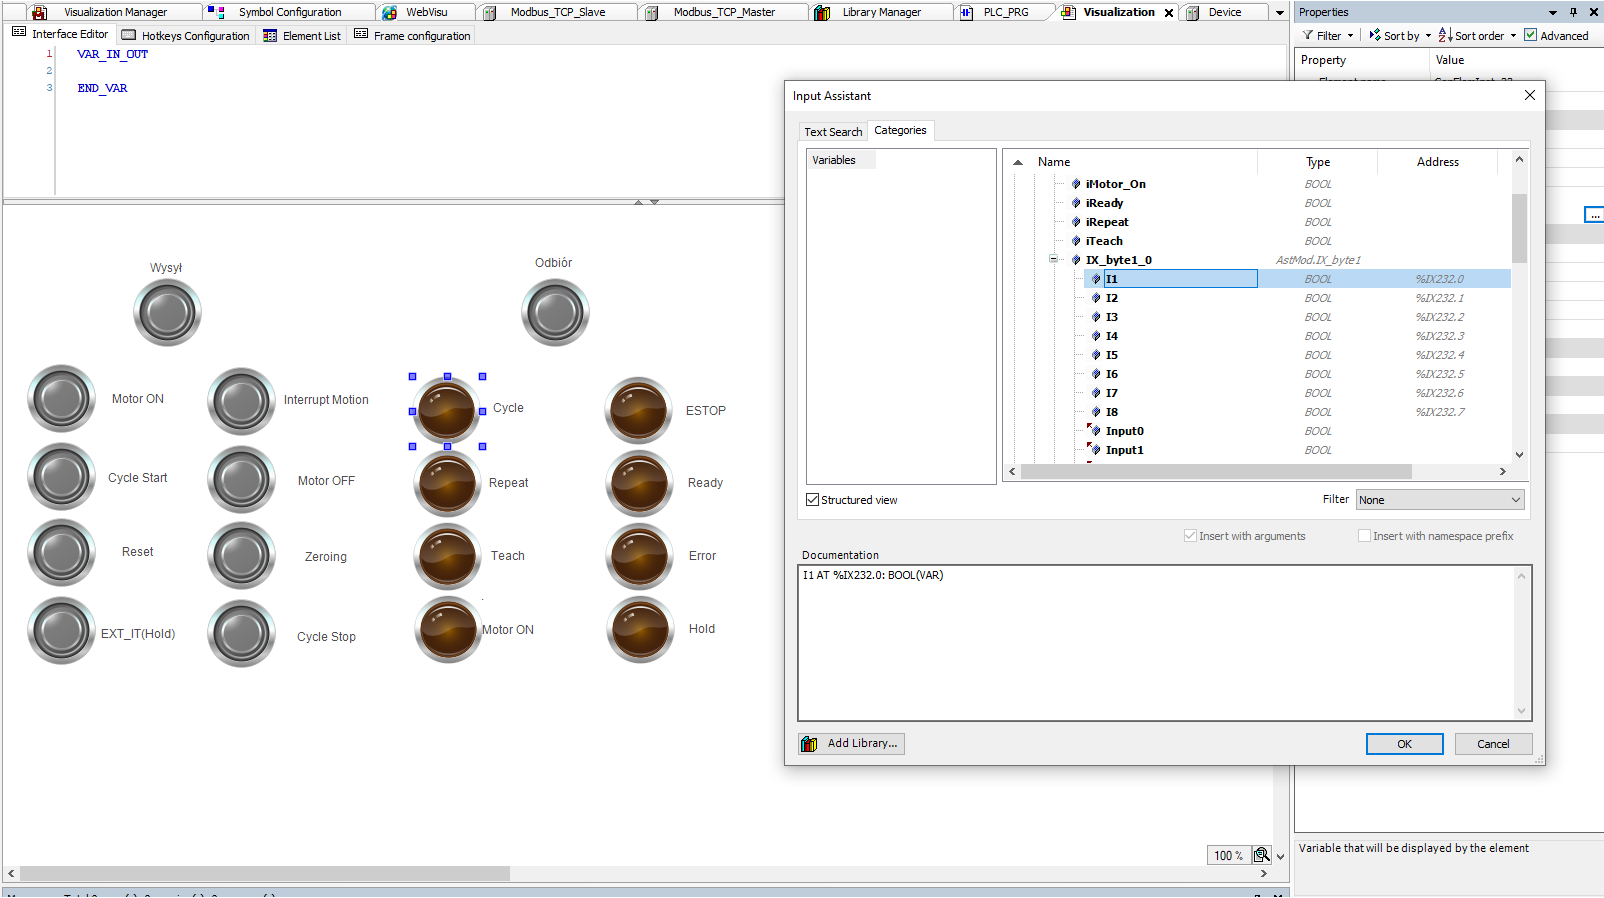The image size is (1604, 898).
Task: Click the 100 % zoom field
Action: pos(1229,856)
